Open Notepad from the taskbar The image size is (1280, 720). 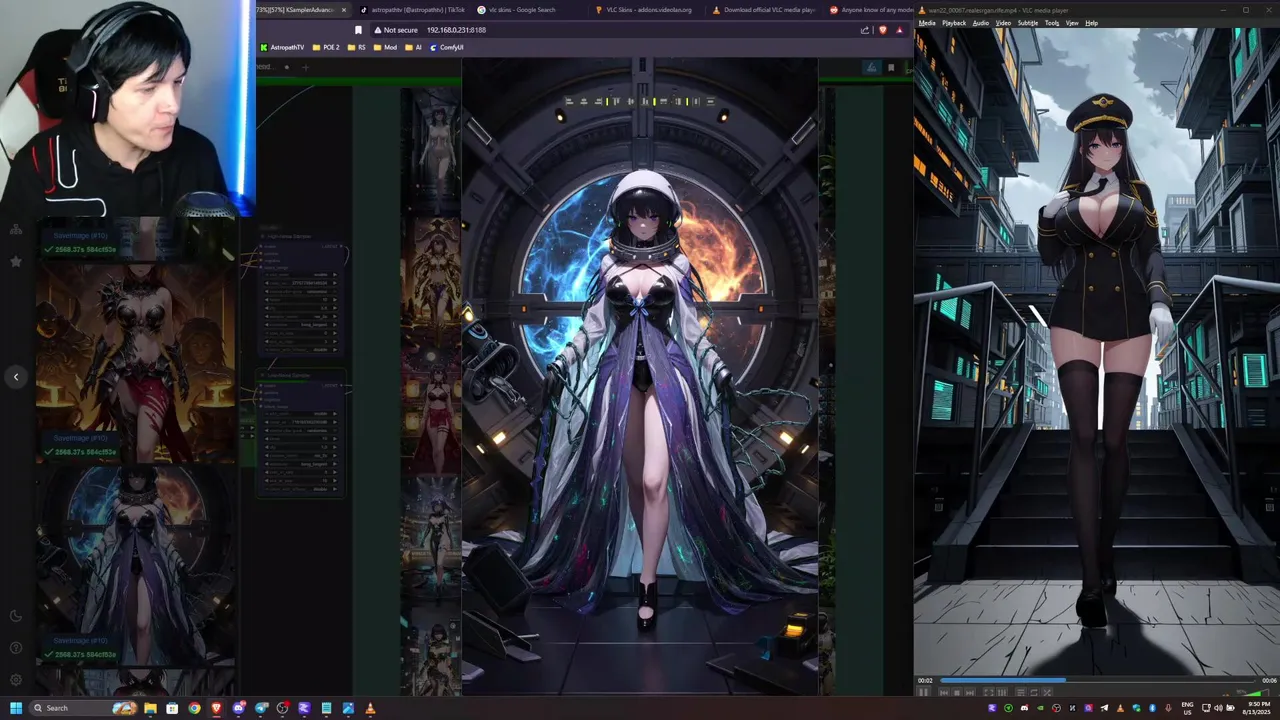326,708
